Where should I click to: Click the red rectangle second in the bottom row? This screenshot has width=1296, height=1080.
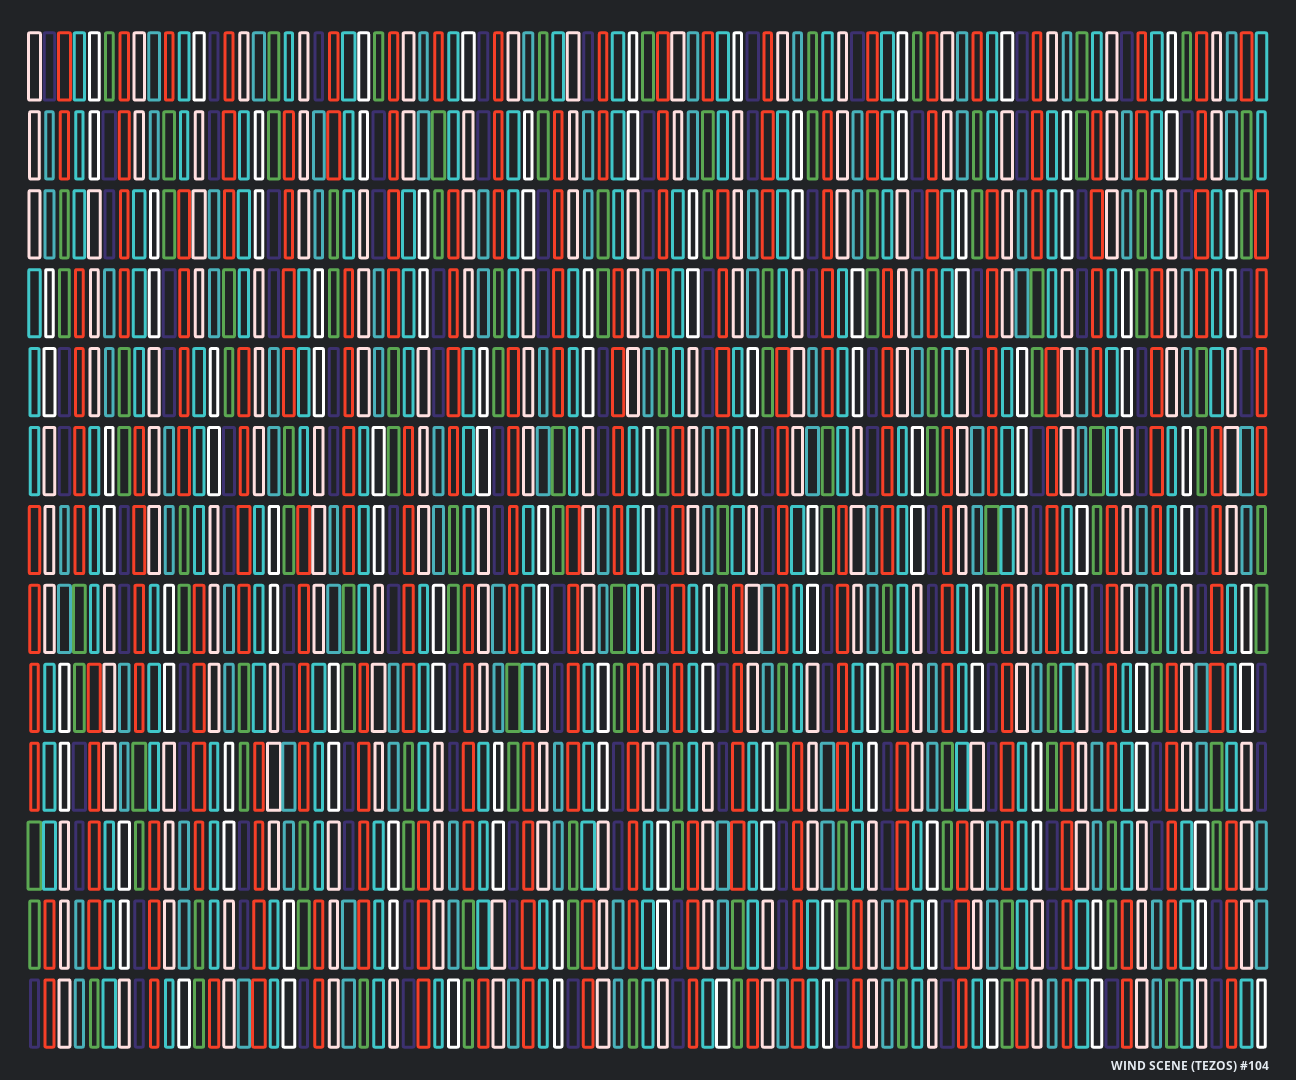[x=49, y=1013]
